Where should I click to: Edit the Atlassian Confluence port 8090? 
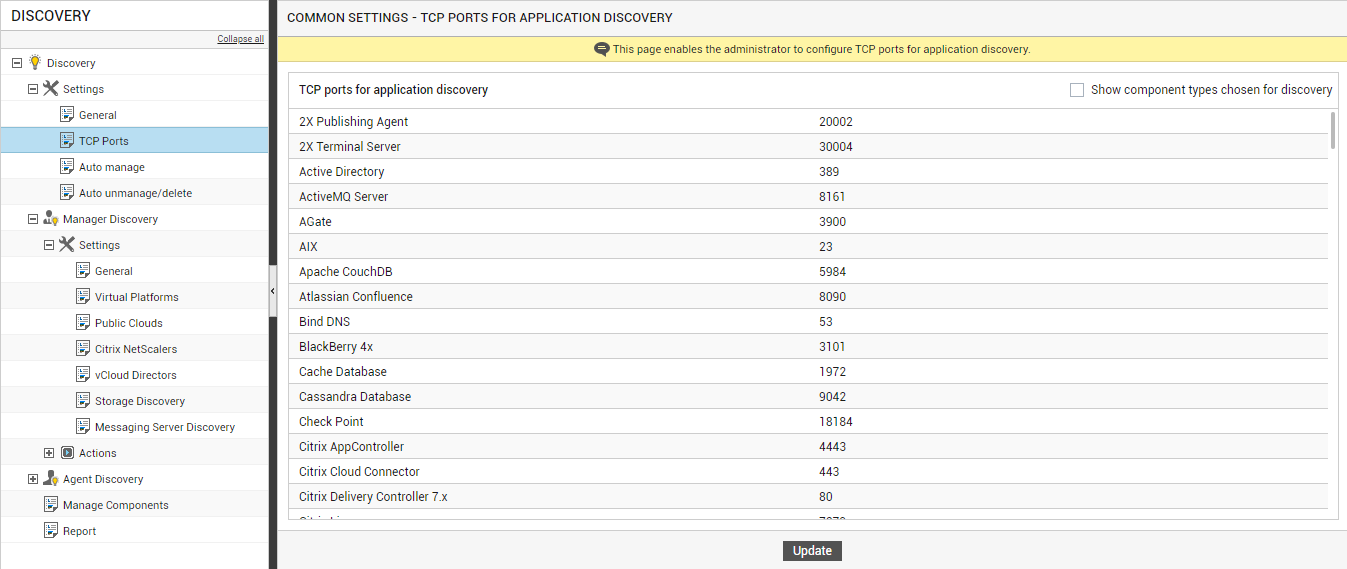(x=833, y=297)
